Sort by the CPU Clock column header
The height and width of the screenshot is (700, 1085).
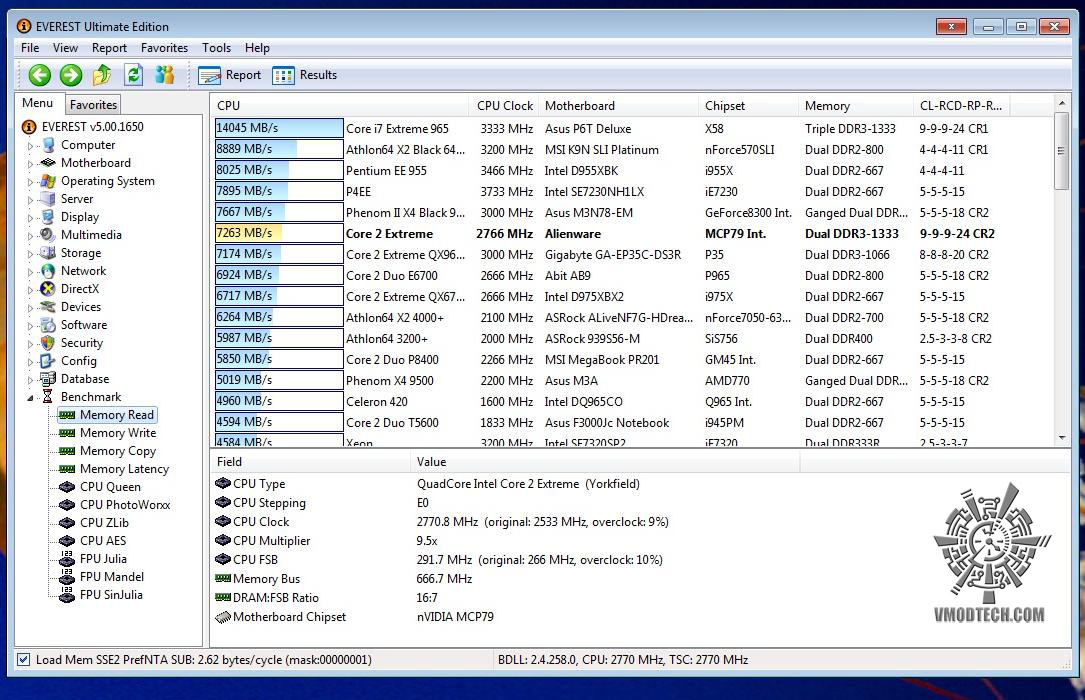point(504,105)
